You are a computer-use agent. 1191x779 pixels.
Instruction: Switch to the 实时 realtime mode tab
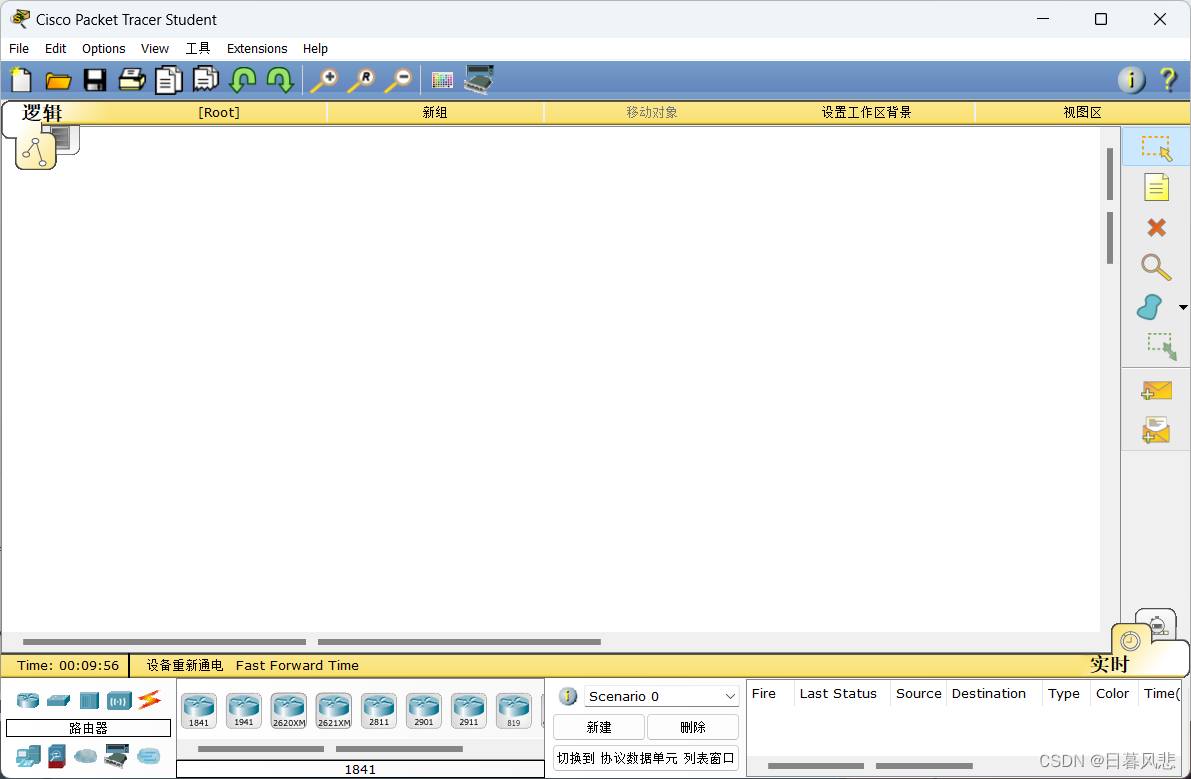click(x=1110, y=664)
